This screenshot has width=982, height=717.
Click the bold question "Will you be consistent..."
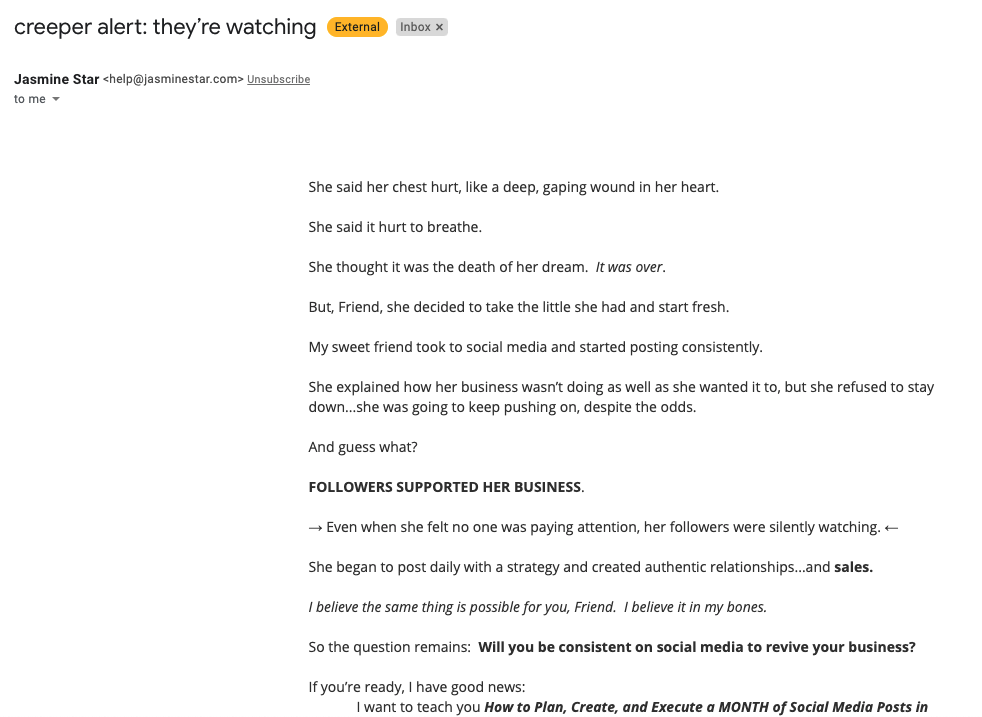pos(696,647)
